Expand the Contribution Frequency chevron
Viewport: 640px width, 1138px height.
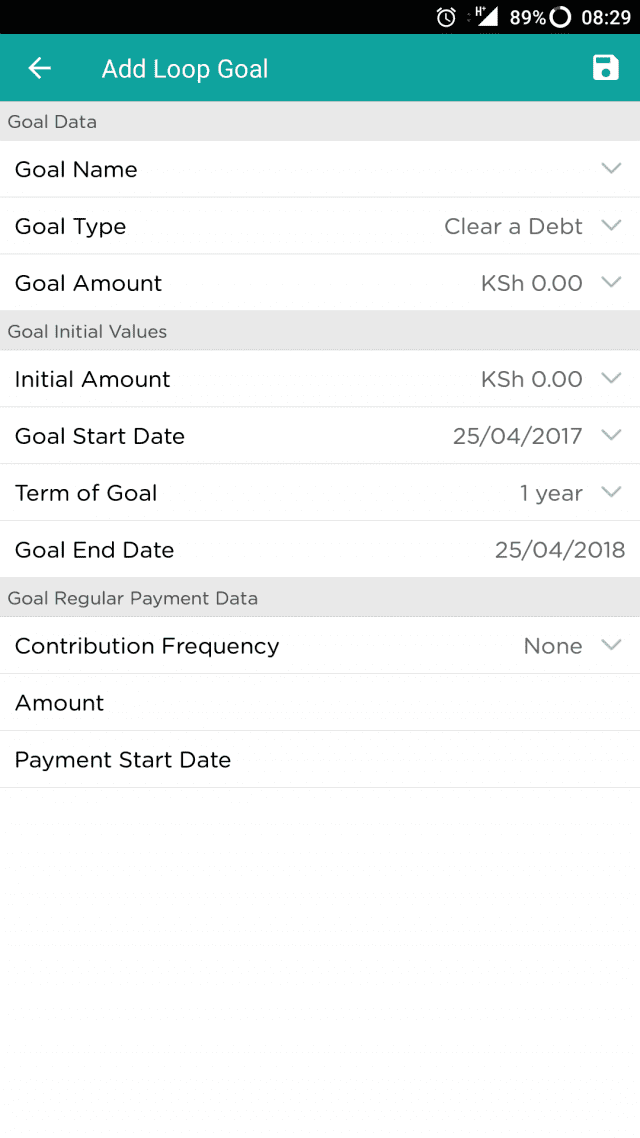click(x=611, y=644)
